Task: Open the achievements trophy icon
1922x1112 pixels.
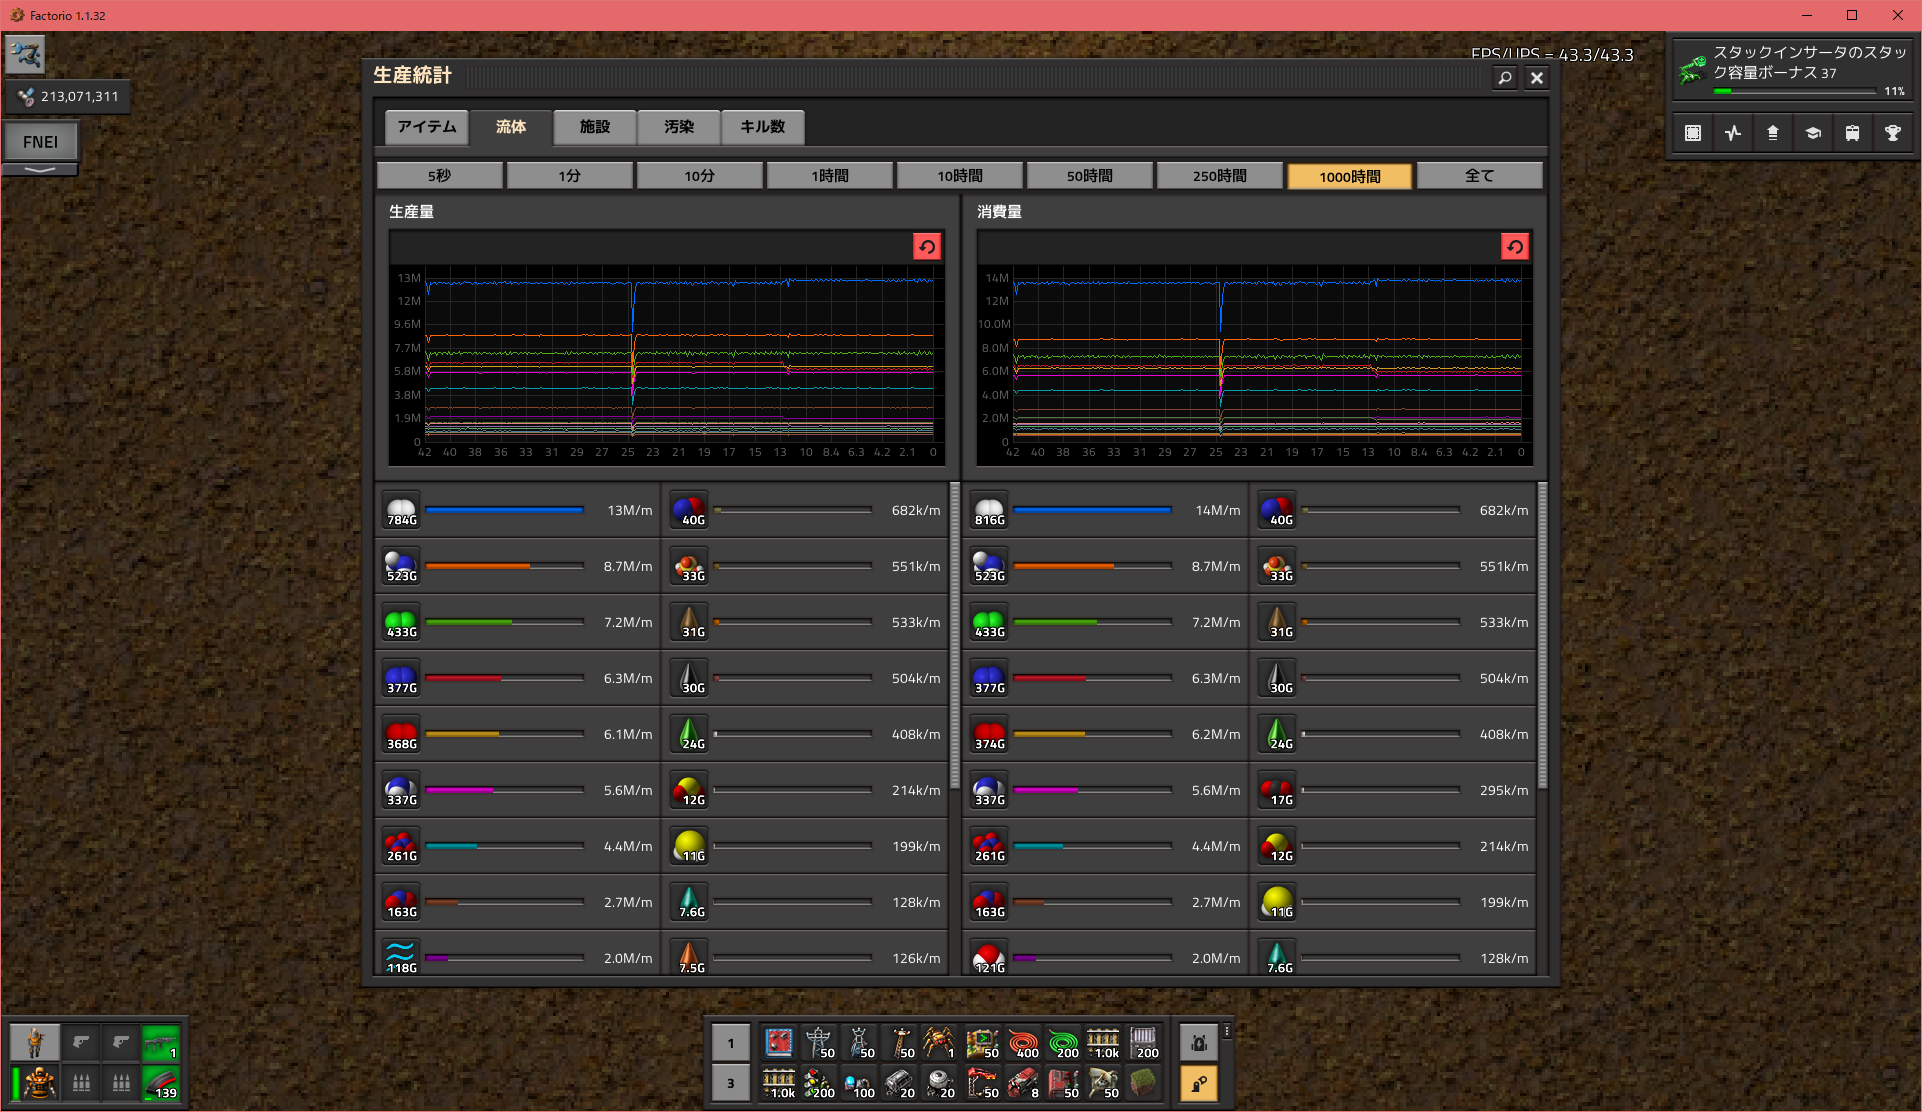Action: point(1893,133)
